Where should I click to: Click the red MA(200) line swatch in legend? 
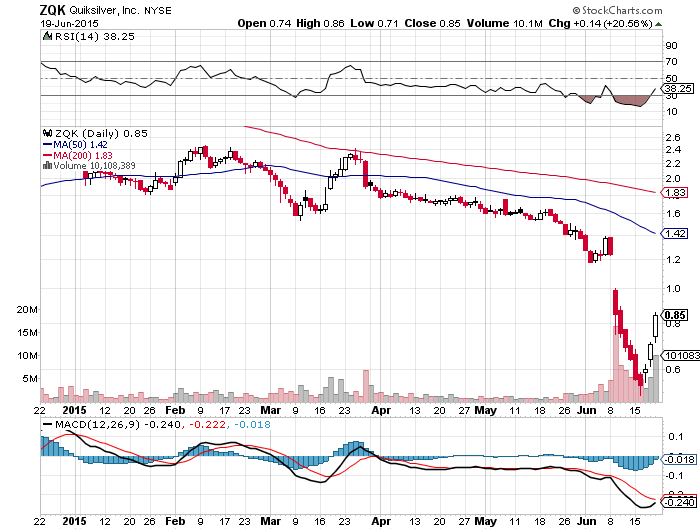[47, 155]
